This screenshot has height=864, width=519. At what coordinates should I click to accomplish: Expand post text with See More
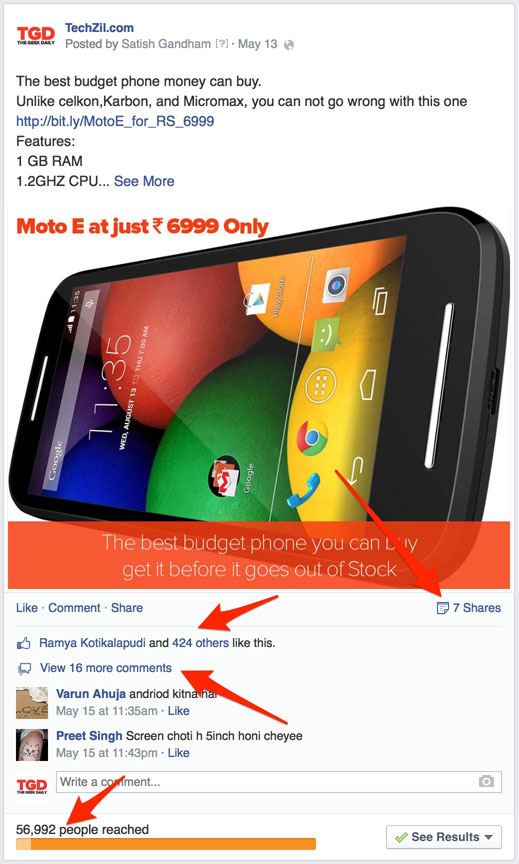144,181
